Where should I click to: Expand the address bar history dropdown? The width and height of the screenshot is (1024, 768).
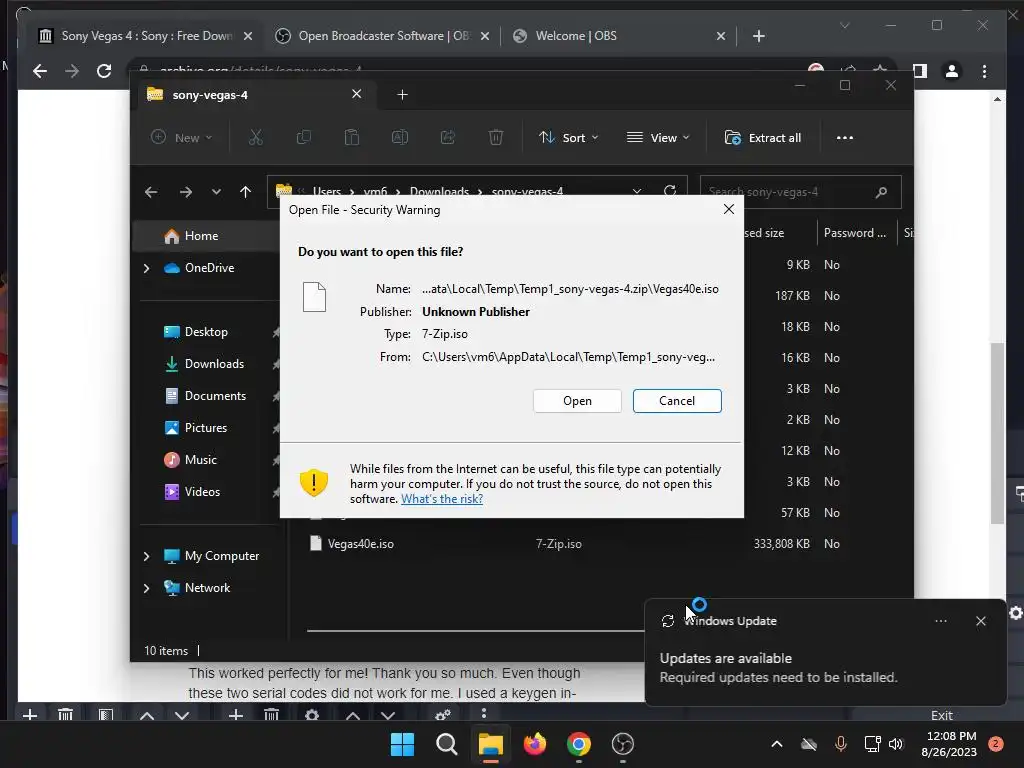[x=637, y=191]
